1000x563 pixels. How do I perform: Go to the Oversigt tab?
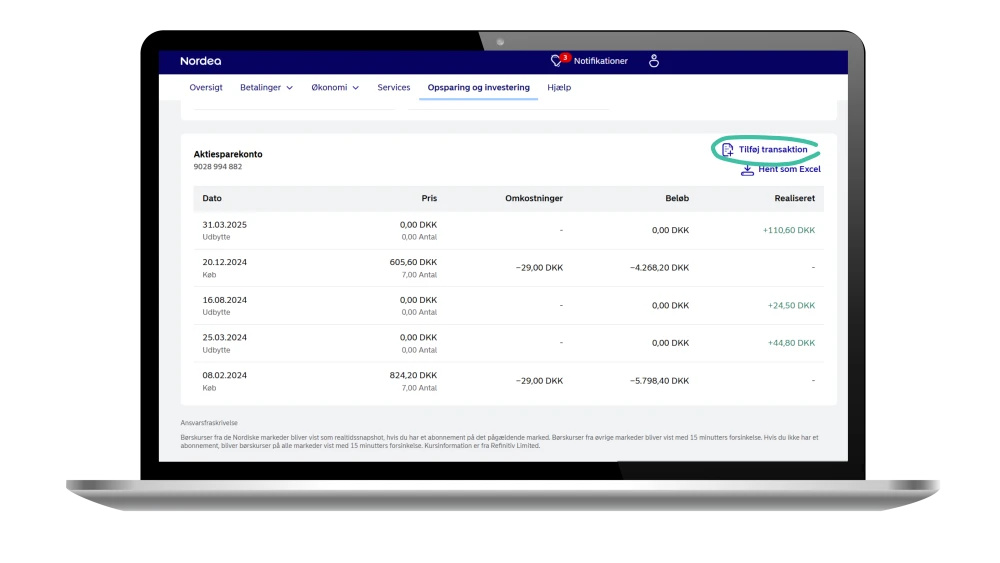click(x=206, y=88)
